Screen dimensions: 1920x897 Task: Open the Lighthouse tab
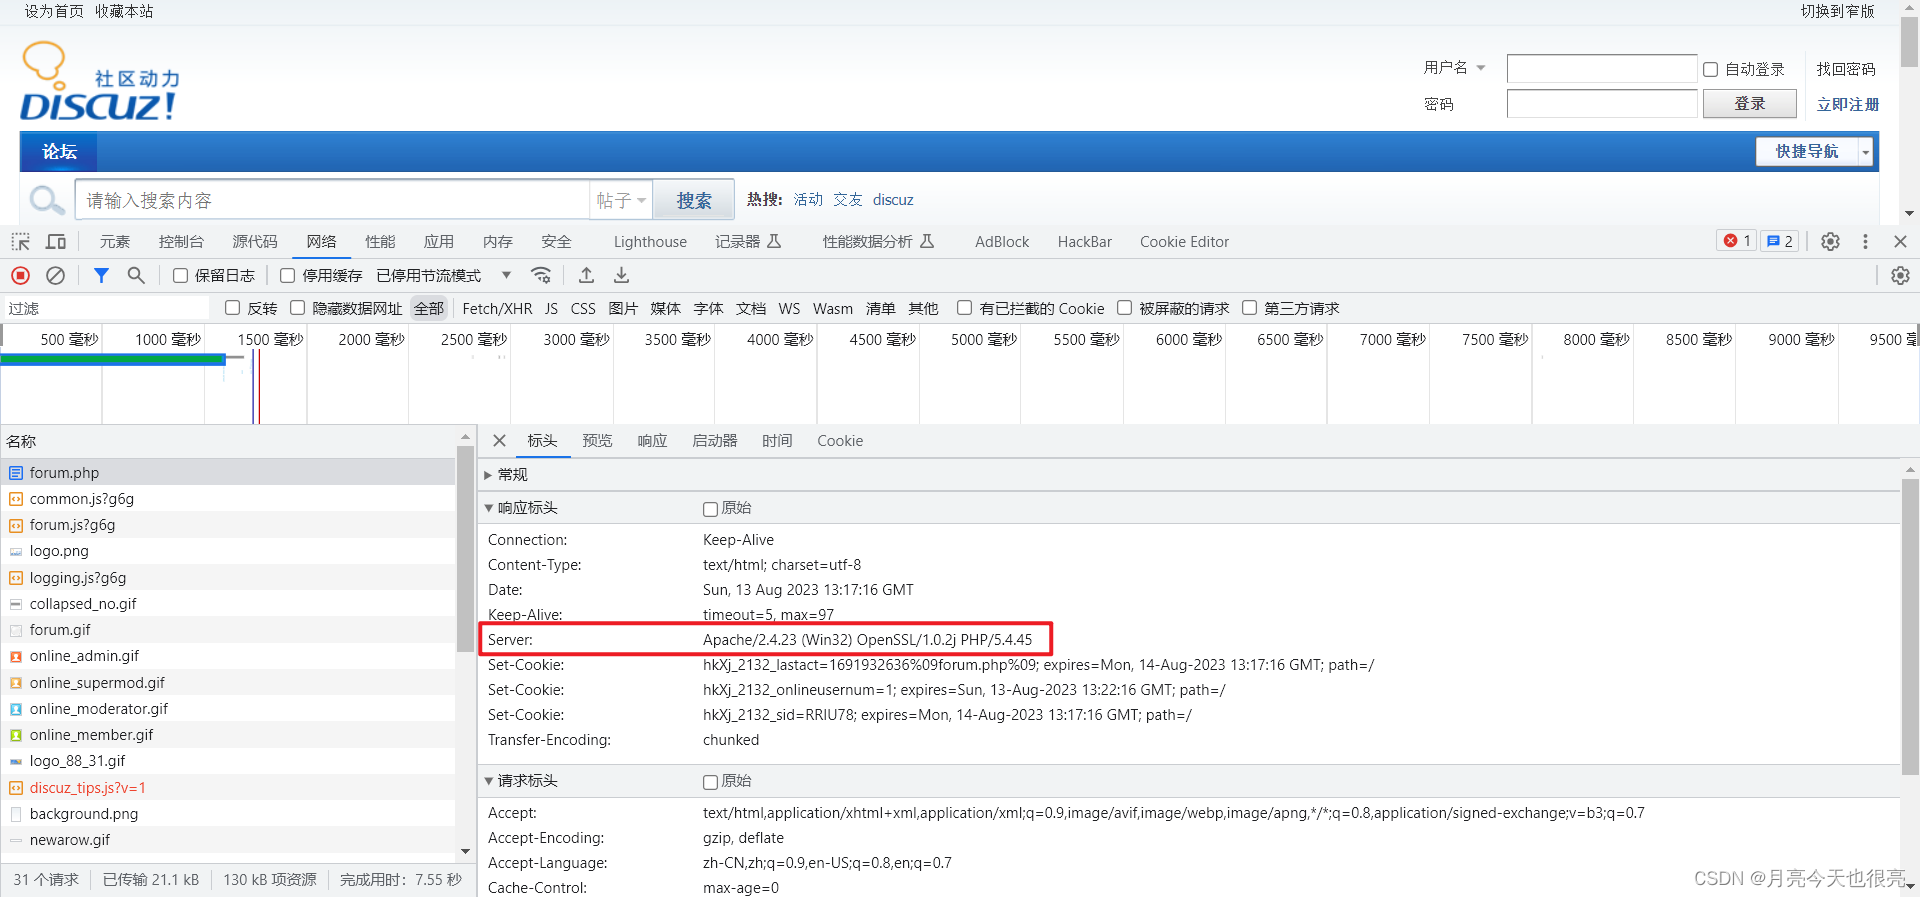[x=650, y=242]
